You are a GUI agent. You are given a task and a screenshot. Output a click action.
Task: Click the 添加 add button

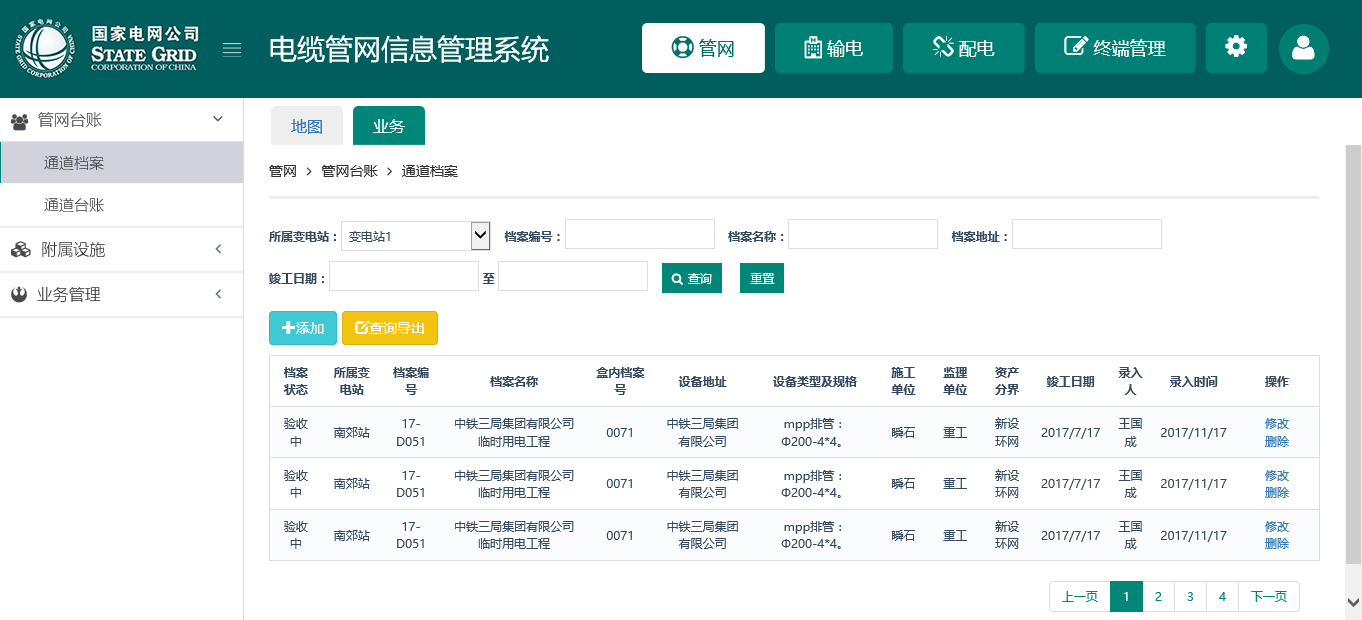coord(303,328)
